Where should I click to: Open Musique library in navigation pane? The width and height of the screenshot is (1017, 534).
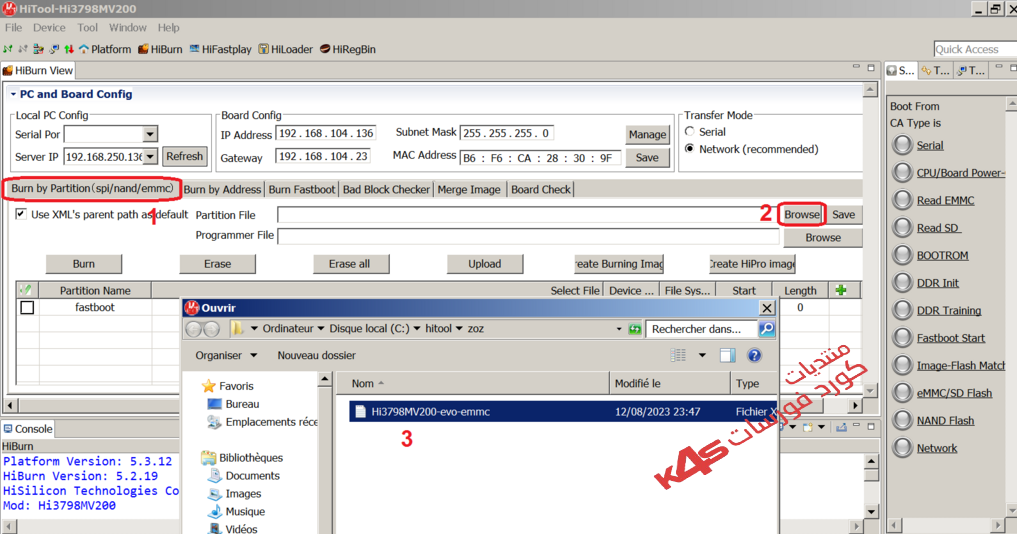(236, 511)
